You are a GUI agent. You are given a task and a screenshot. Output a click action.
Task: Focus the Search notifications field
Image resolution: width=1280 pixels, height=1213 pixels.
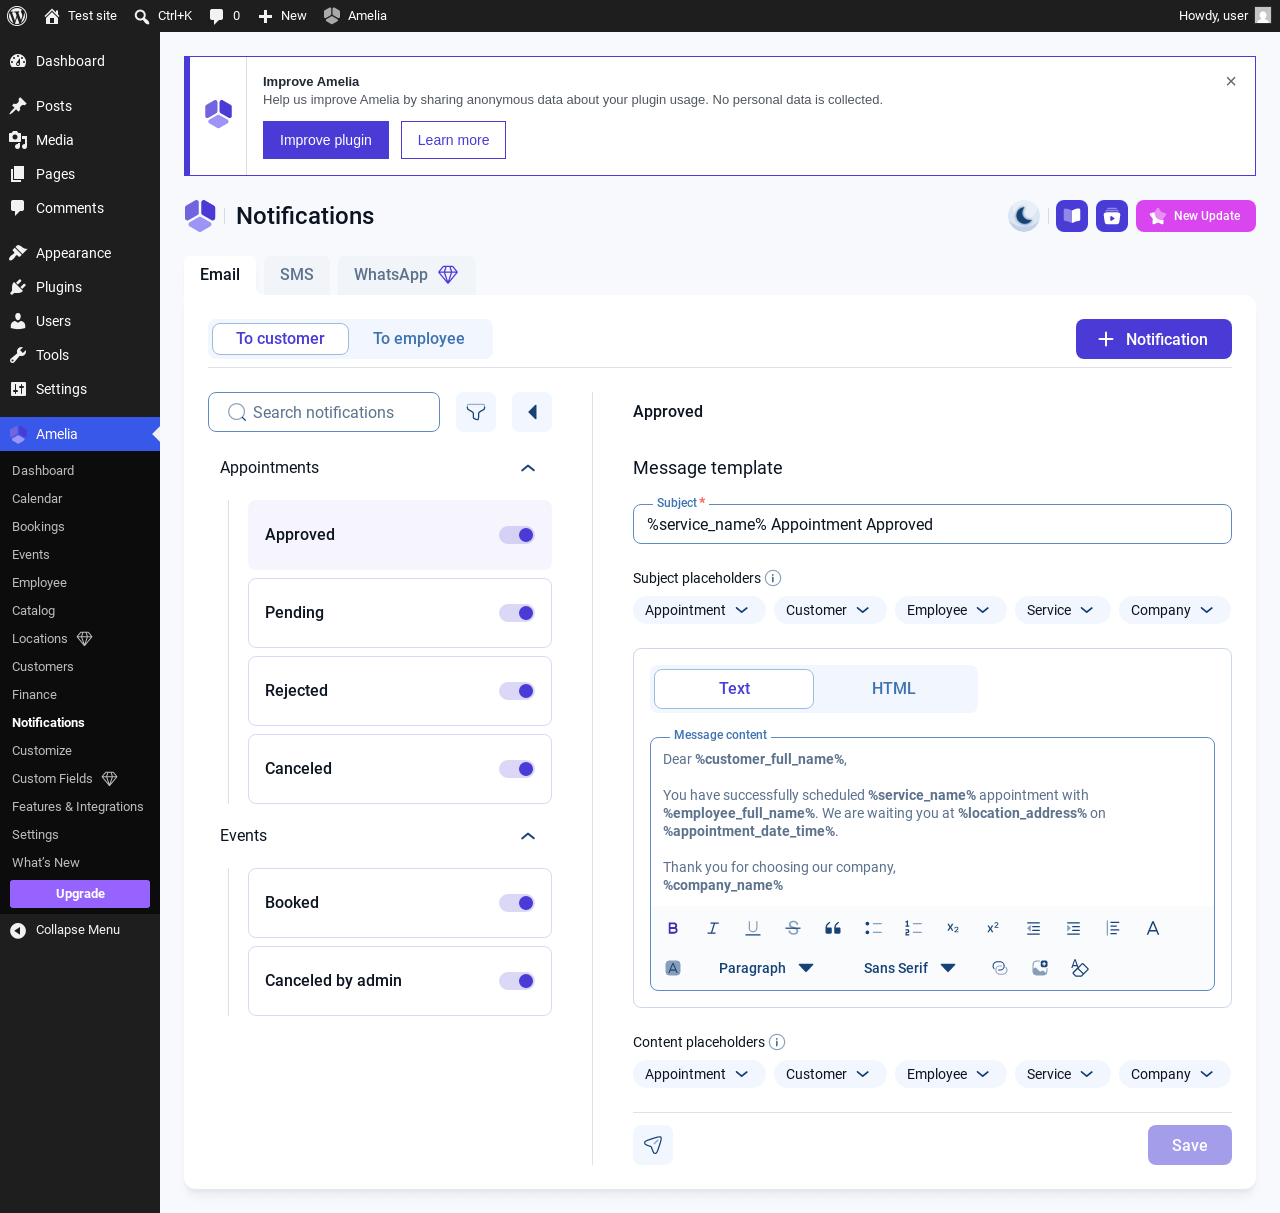tap(324, 412)
